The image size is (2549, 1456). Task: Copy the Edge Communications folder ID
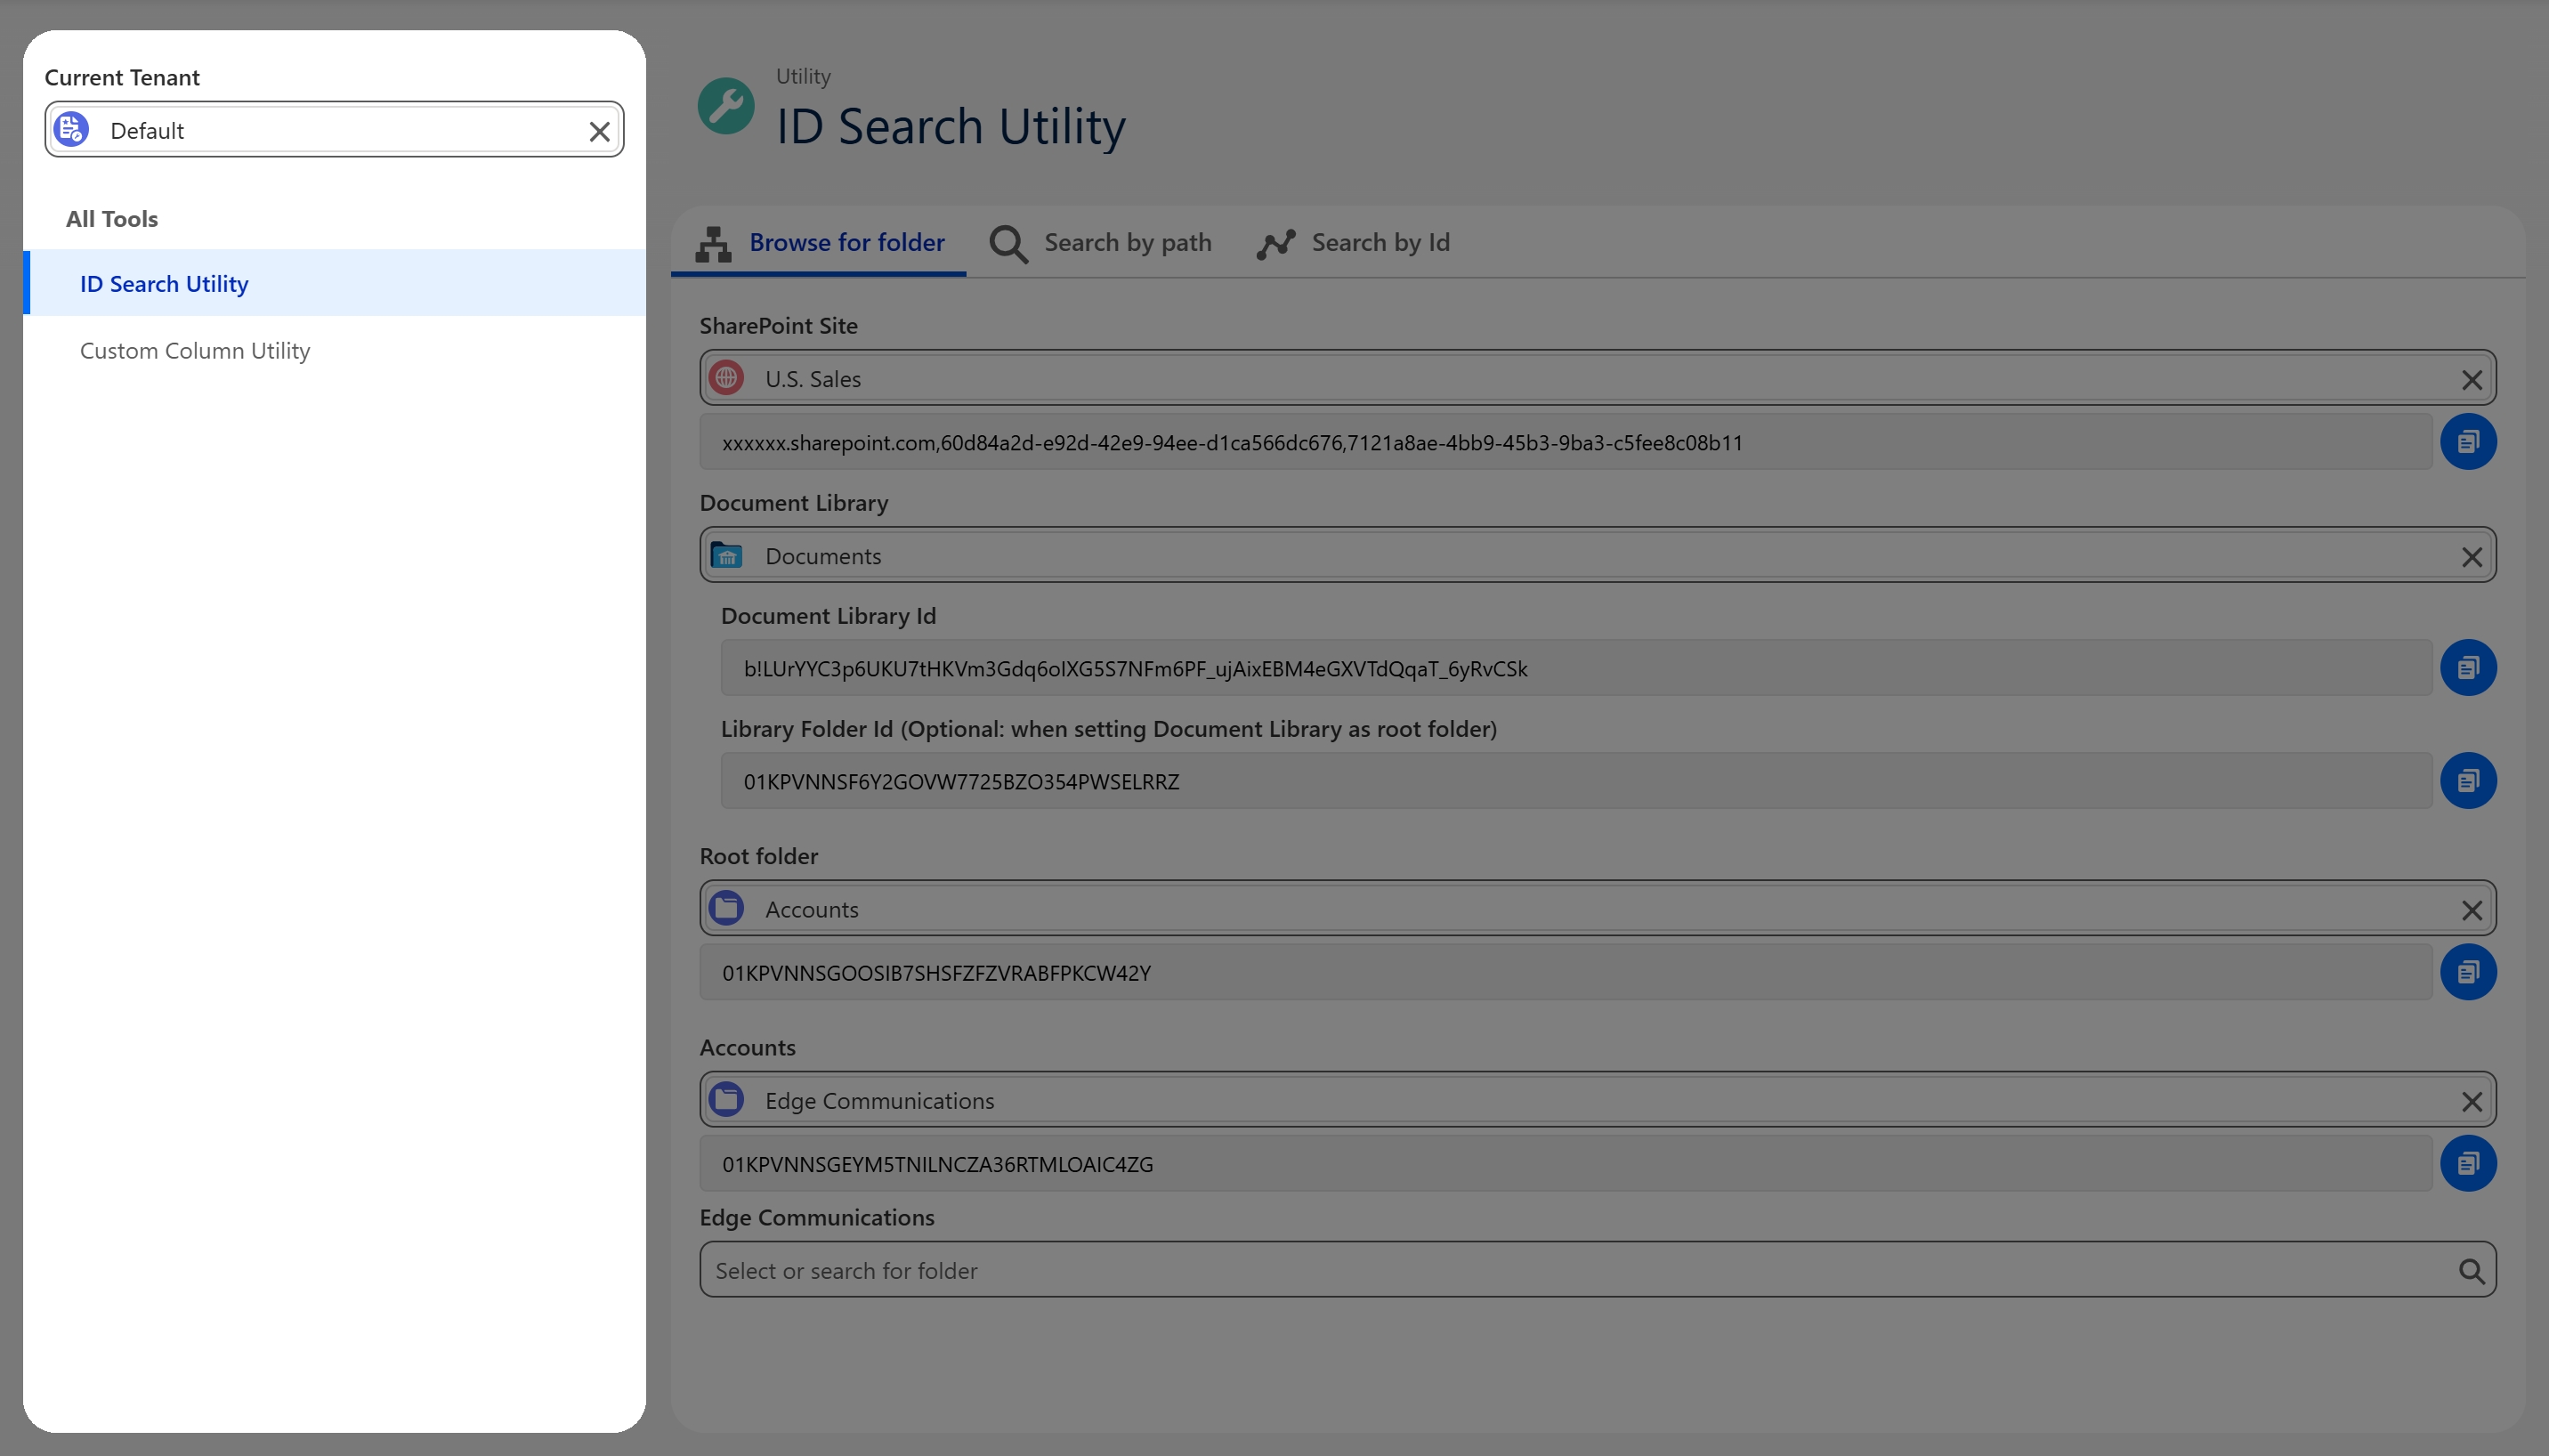click(2467, 1163)
